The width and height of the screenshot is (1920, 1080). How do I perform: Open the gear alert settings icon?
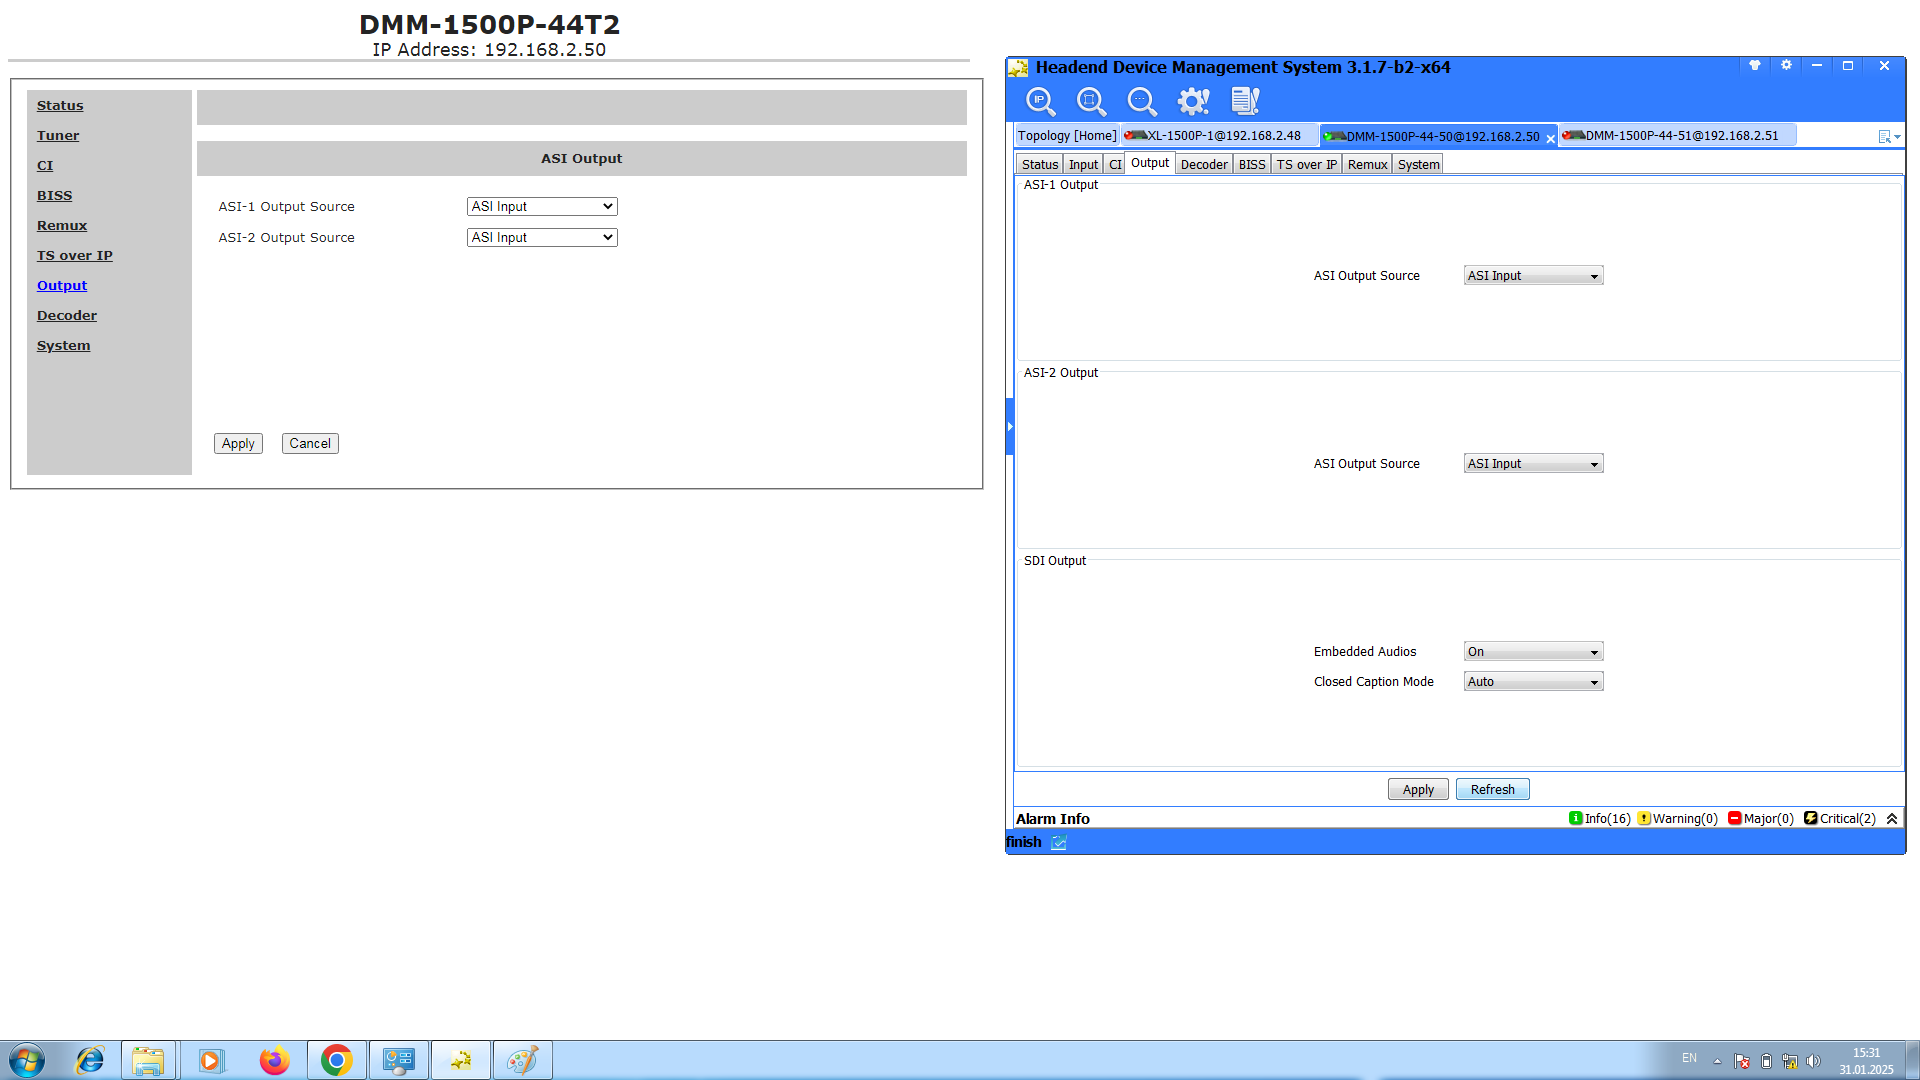tap(1193, 101)
